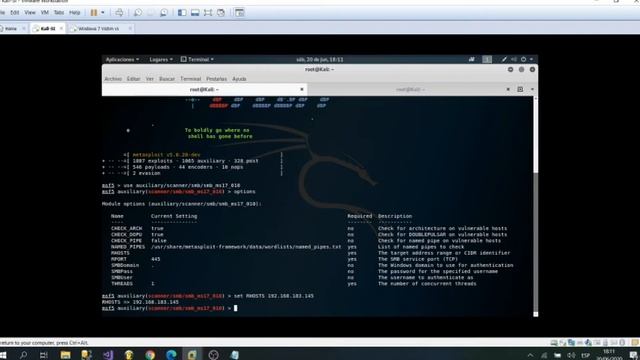Click the RPORT value 445

pyautogui.click(x=156, y=259)
